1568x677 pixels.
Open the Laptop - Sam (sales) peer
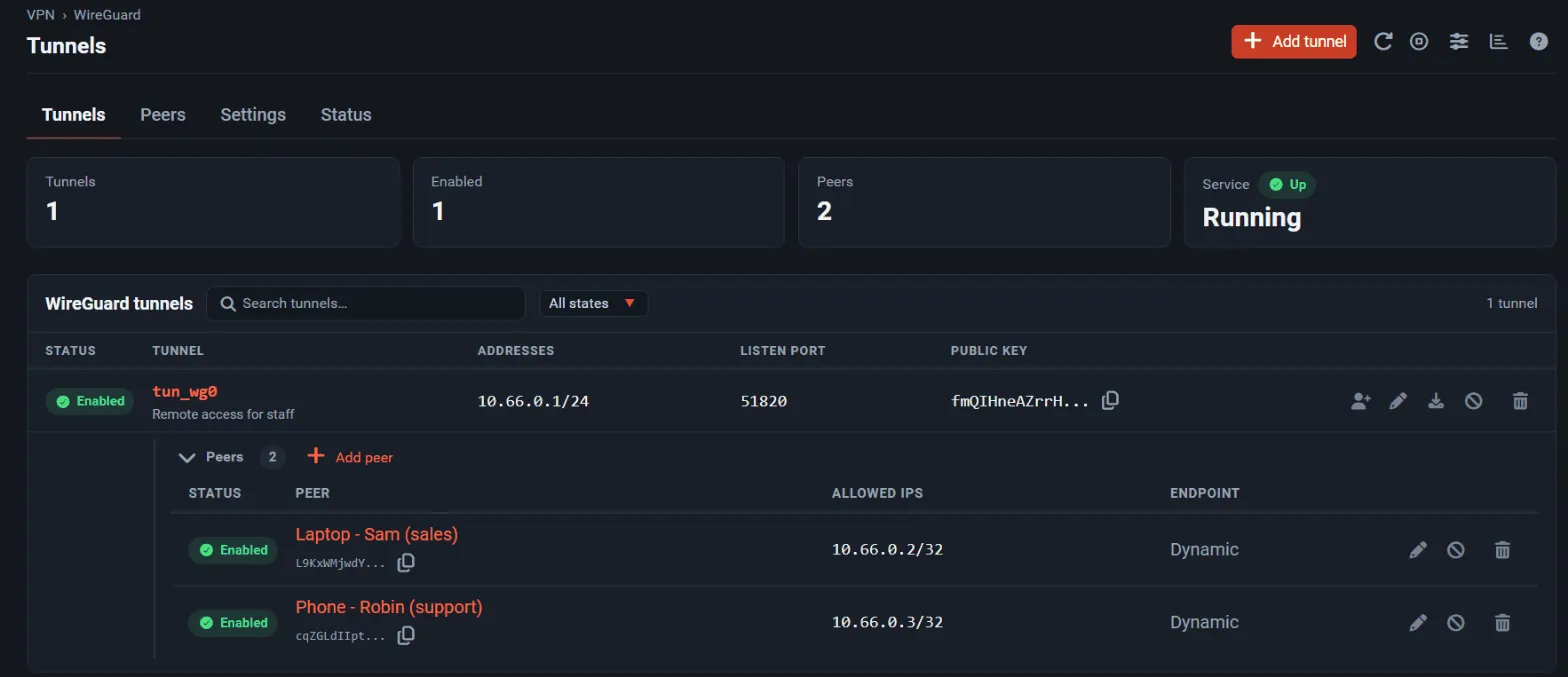[x=377, y=534]
